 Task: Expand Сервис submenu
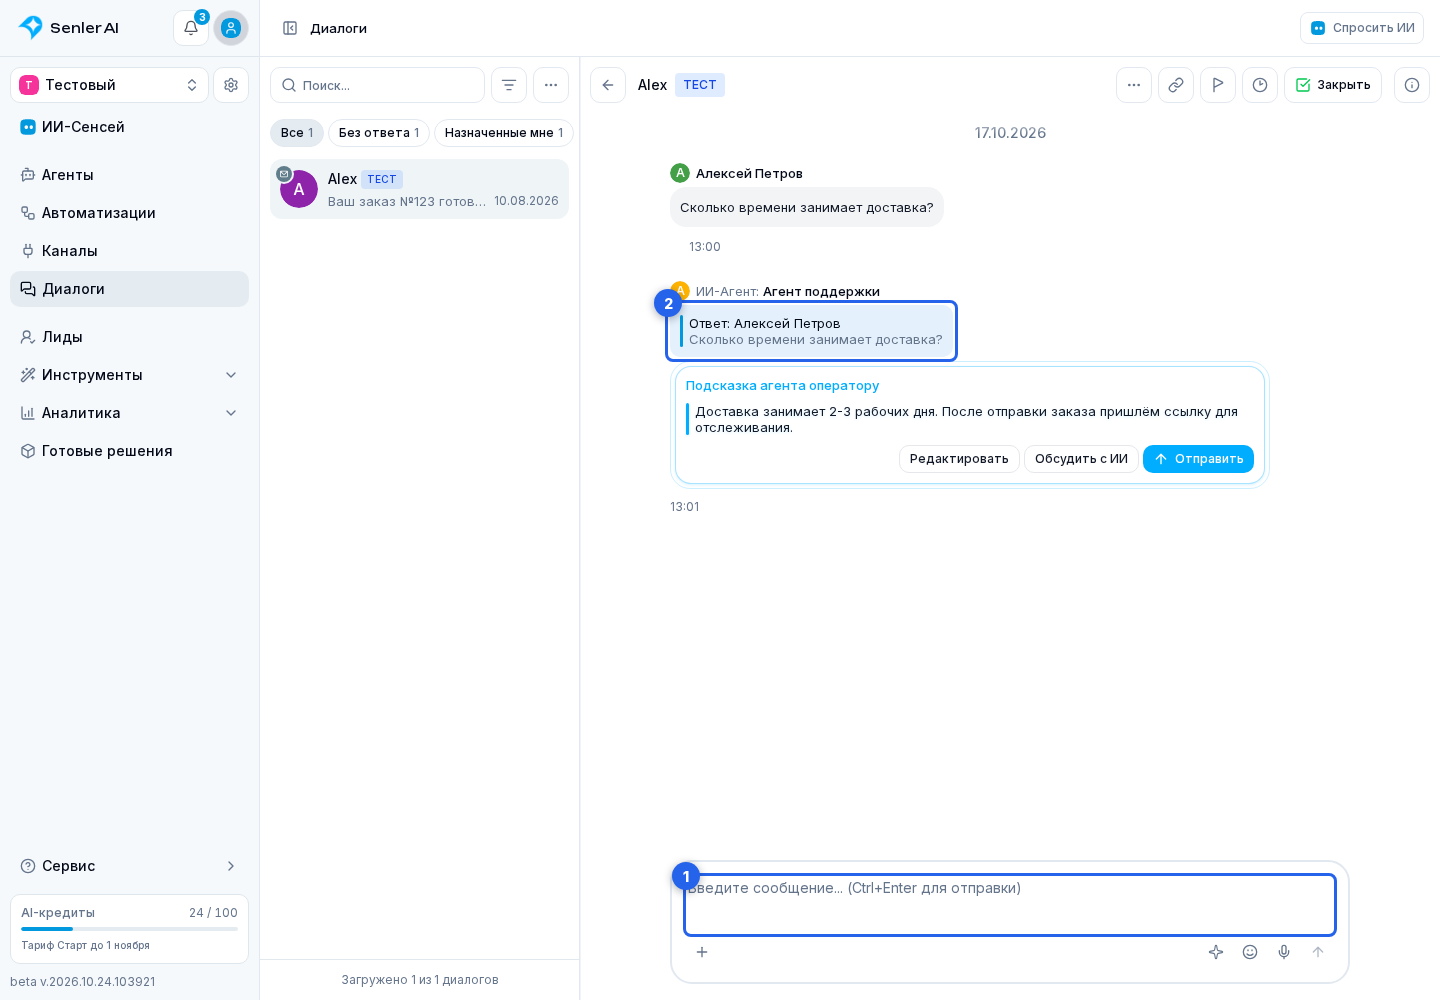coord(130,866)
